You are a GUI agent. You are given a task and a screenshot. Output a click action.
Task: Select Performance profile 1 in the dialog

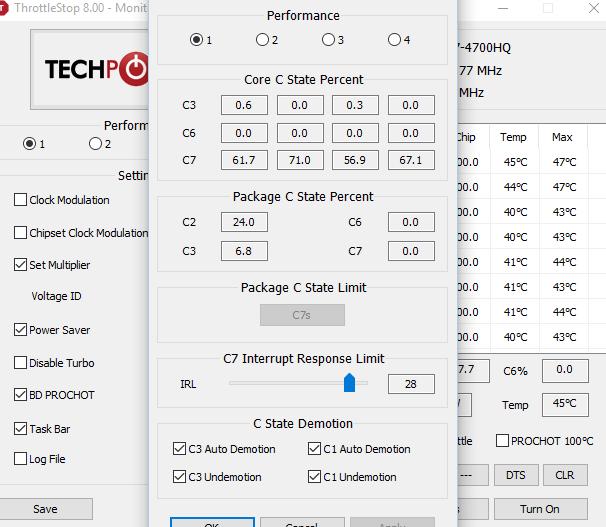point(196,39)
